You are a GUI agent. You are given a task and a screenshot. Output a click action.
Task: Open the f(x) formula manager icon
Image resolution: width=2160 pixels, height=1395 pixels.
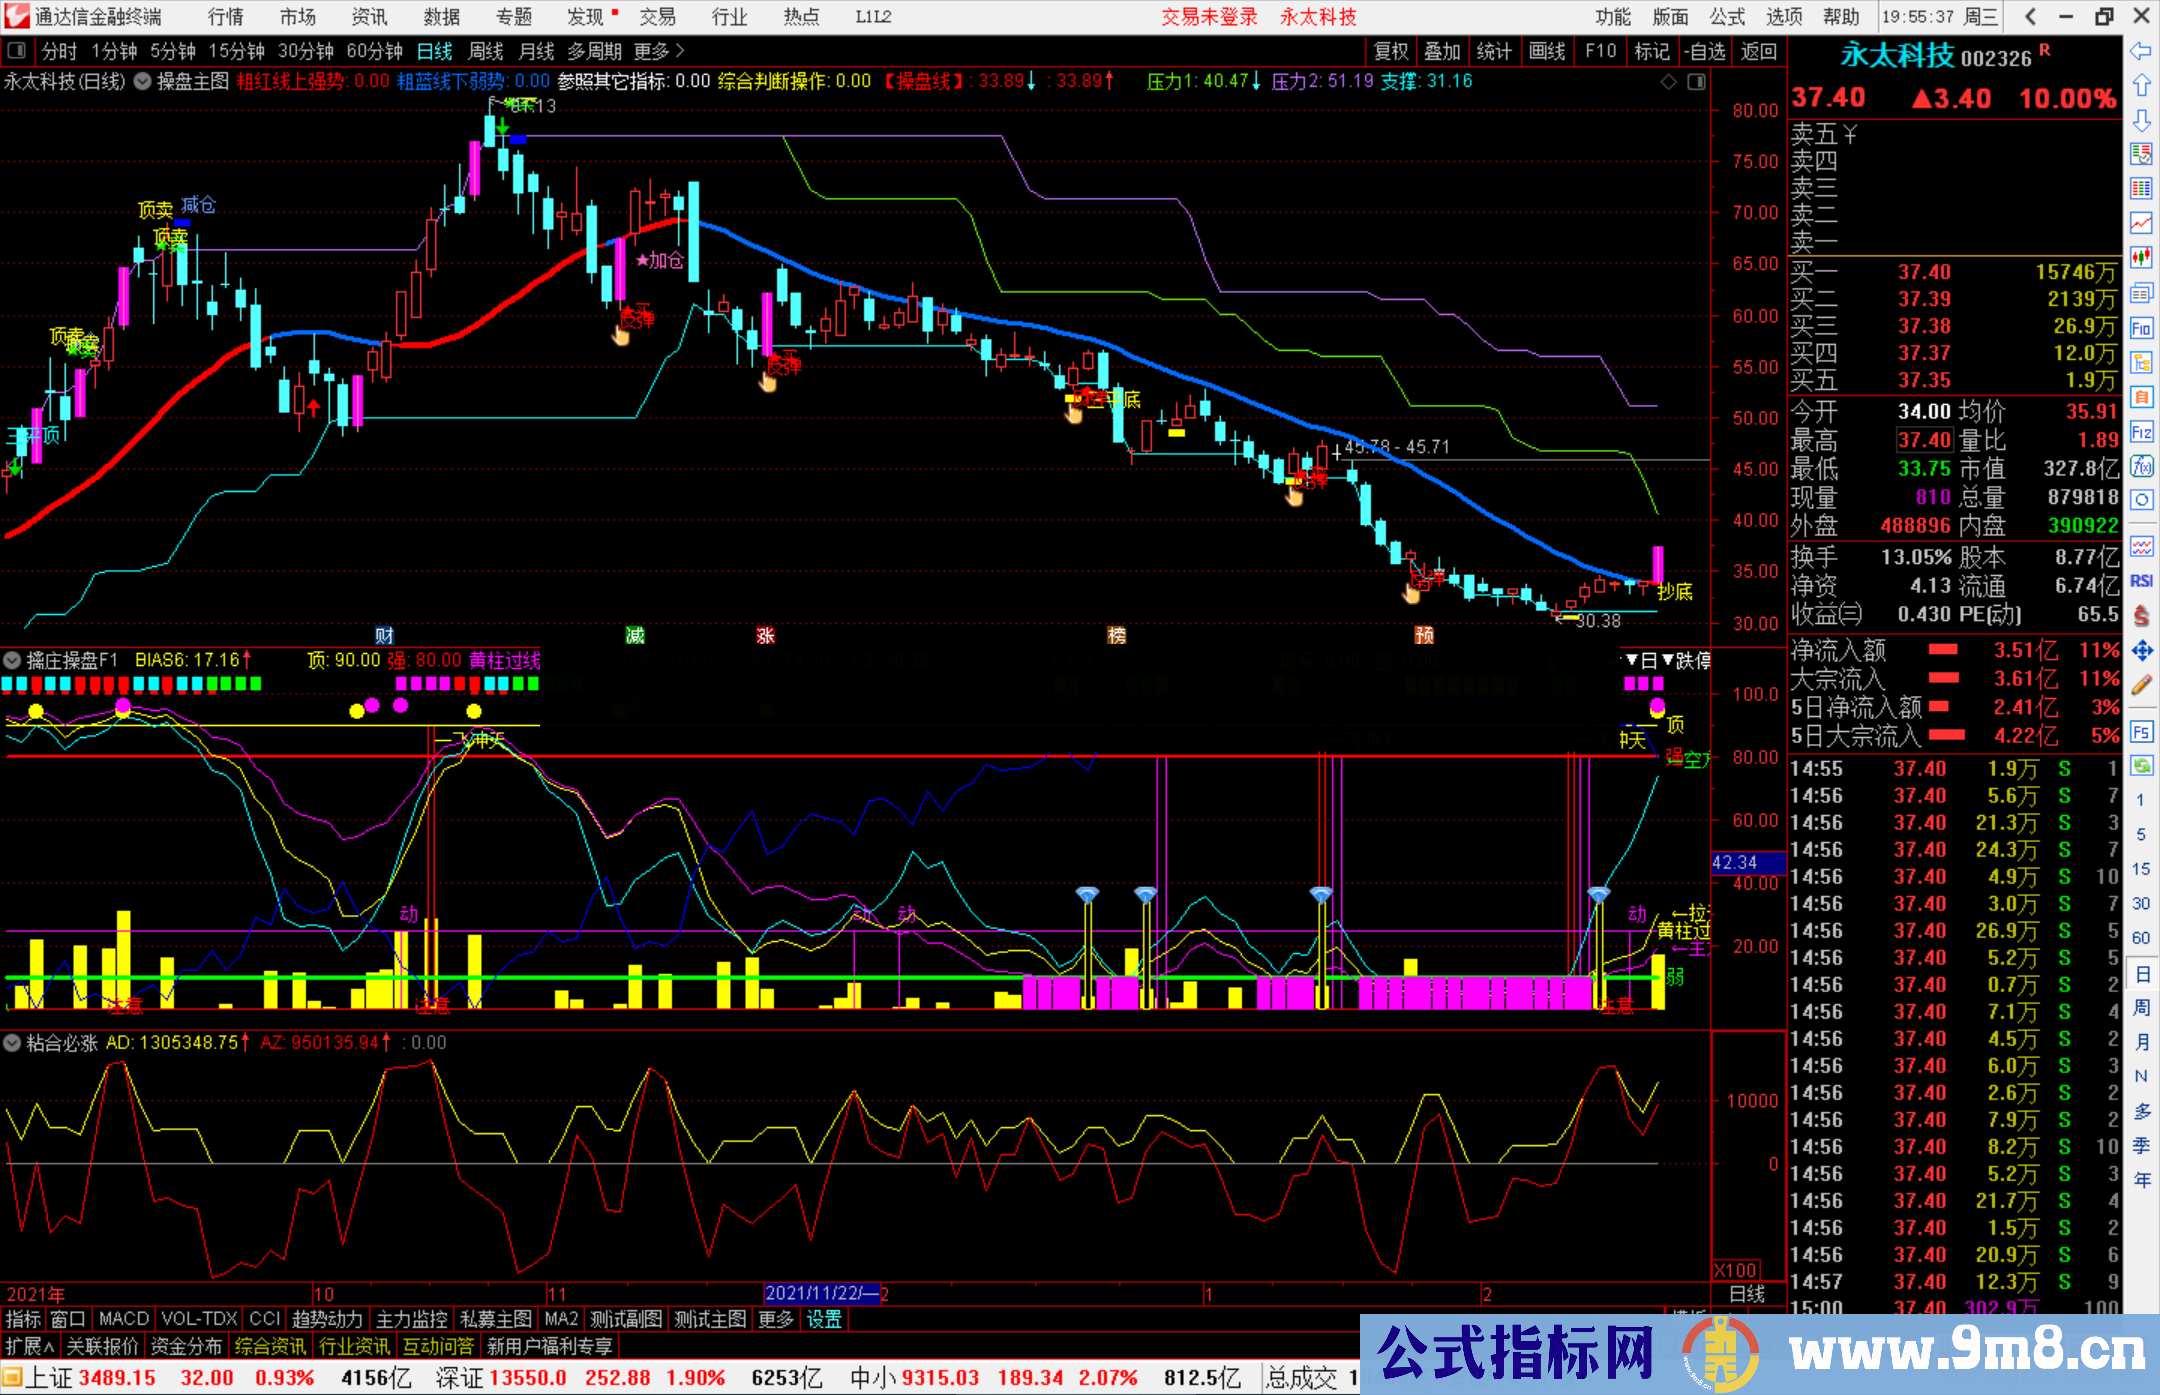(2141, 466)
